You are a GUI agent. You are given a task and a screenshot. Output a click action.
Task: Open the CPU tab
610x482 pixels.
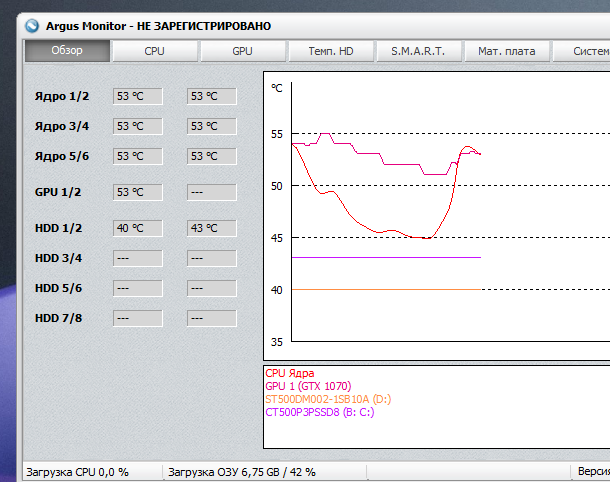pyautogui.click(x=154, y=51)
